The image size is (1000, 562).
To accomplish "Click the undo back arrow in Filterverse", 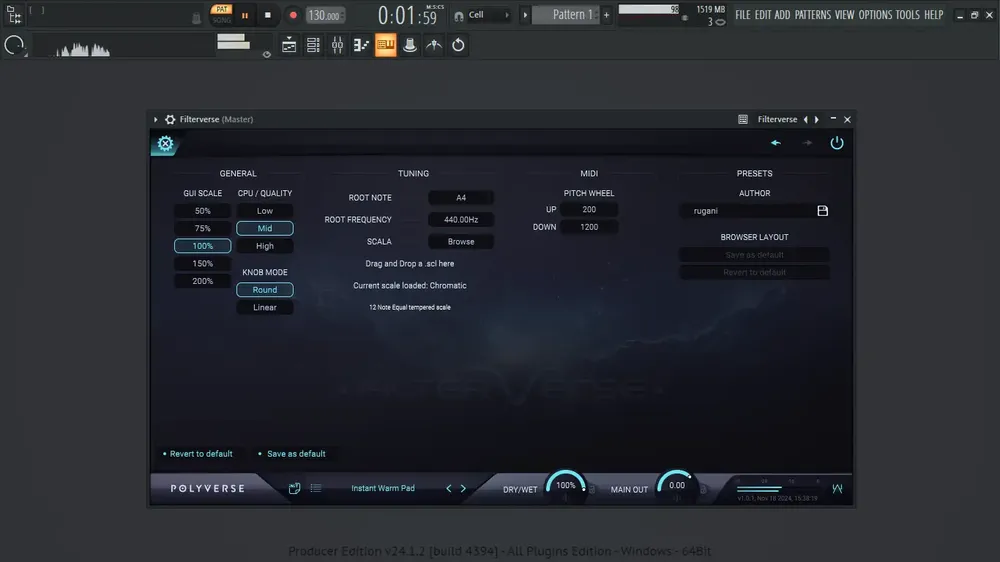I will [776, 143].
